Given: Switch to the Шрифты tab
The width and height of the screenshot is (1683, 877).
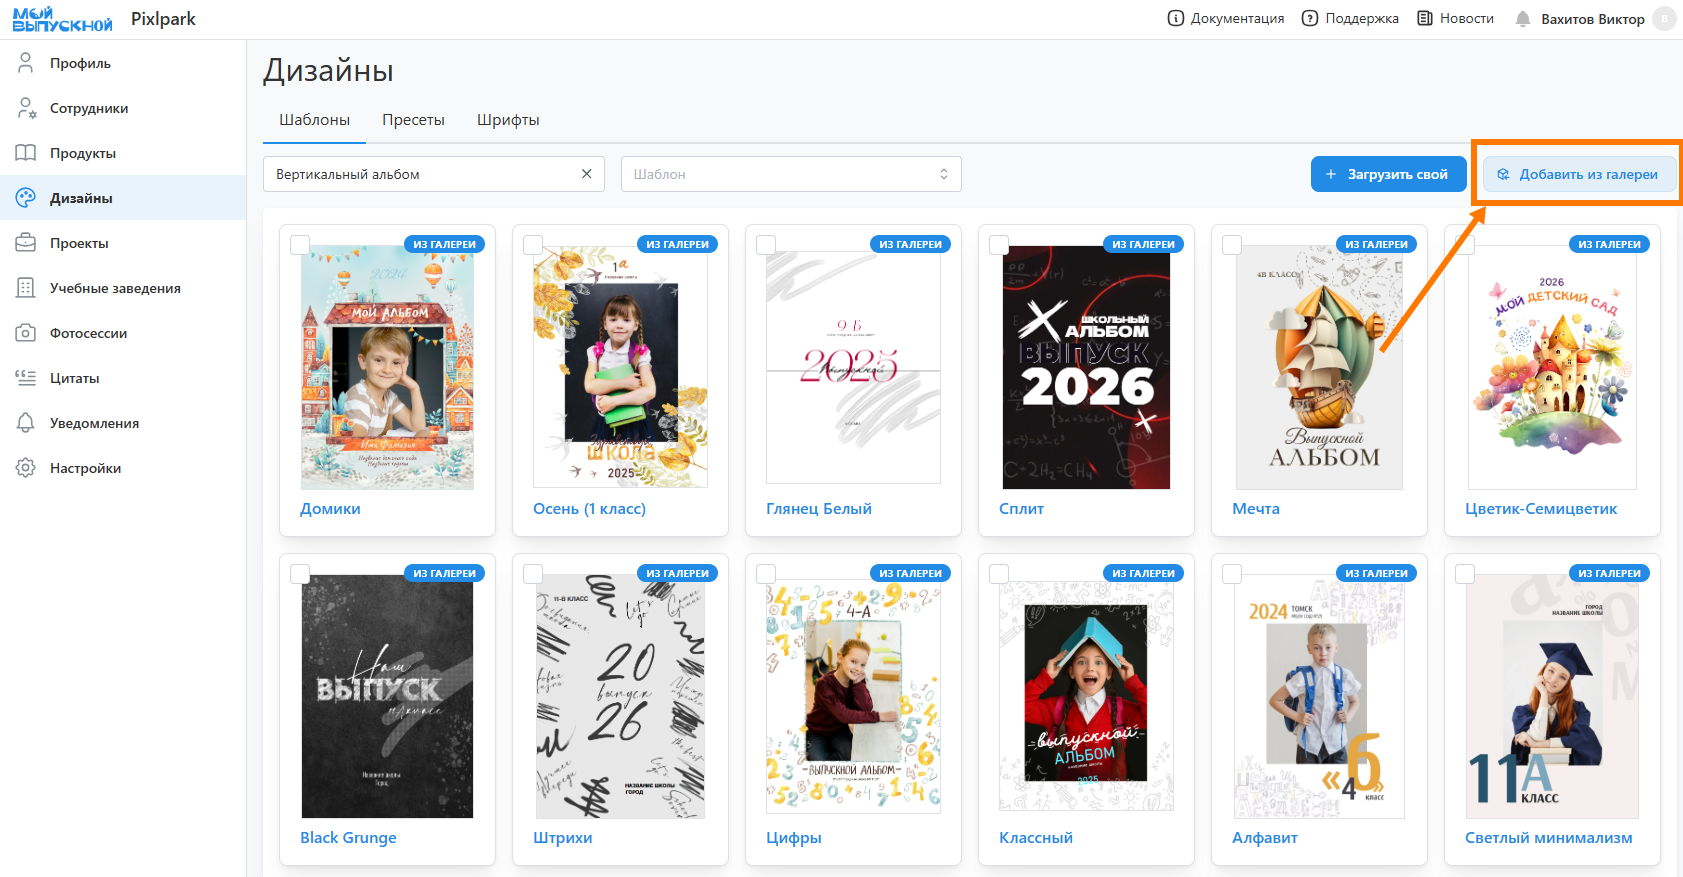Looking at the screenshot, I should 508,120.
